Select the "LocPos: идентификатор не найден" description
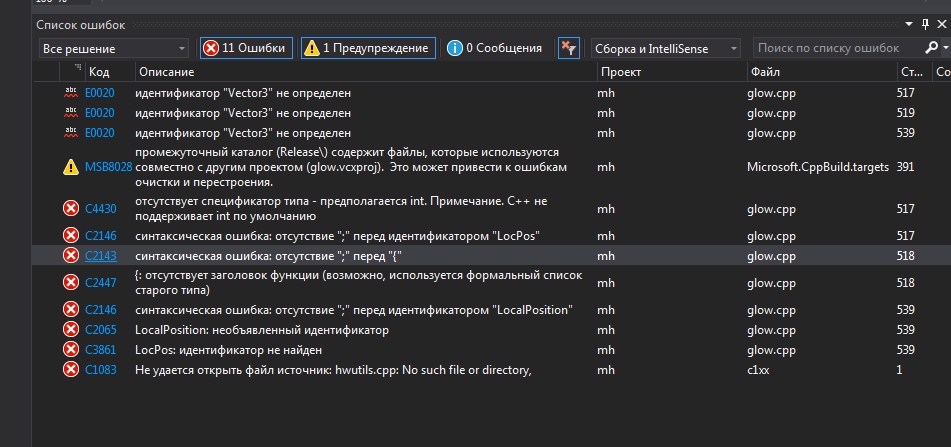The height and width of the screenshot is (447, 951). click(x=228, y=350)
